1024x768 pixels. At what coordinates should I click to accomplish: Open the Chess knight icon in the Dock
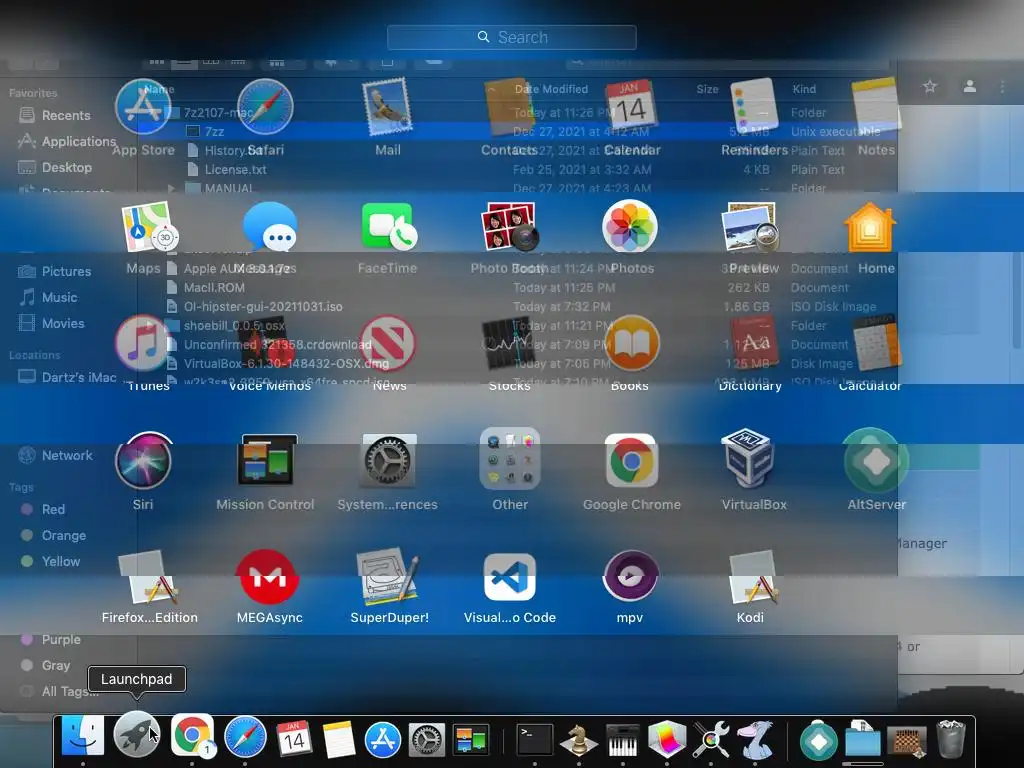578,741
